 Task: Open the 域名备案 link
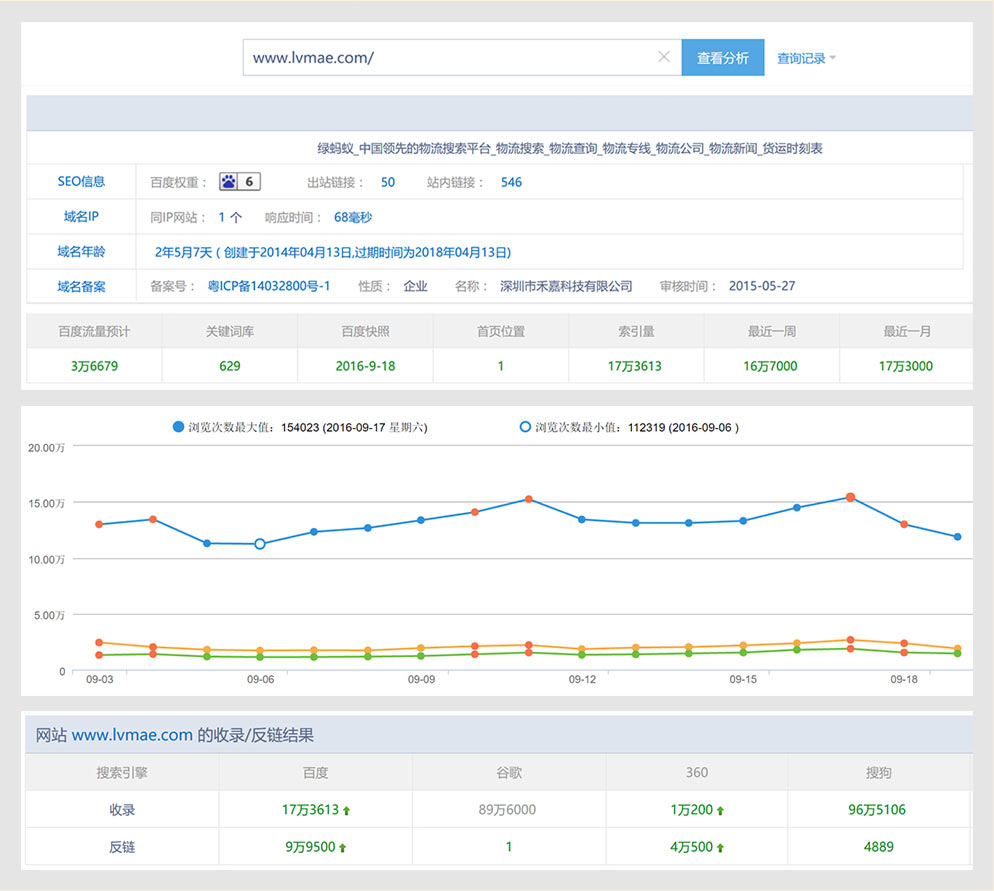pos(81,286)
